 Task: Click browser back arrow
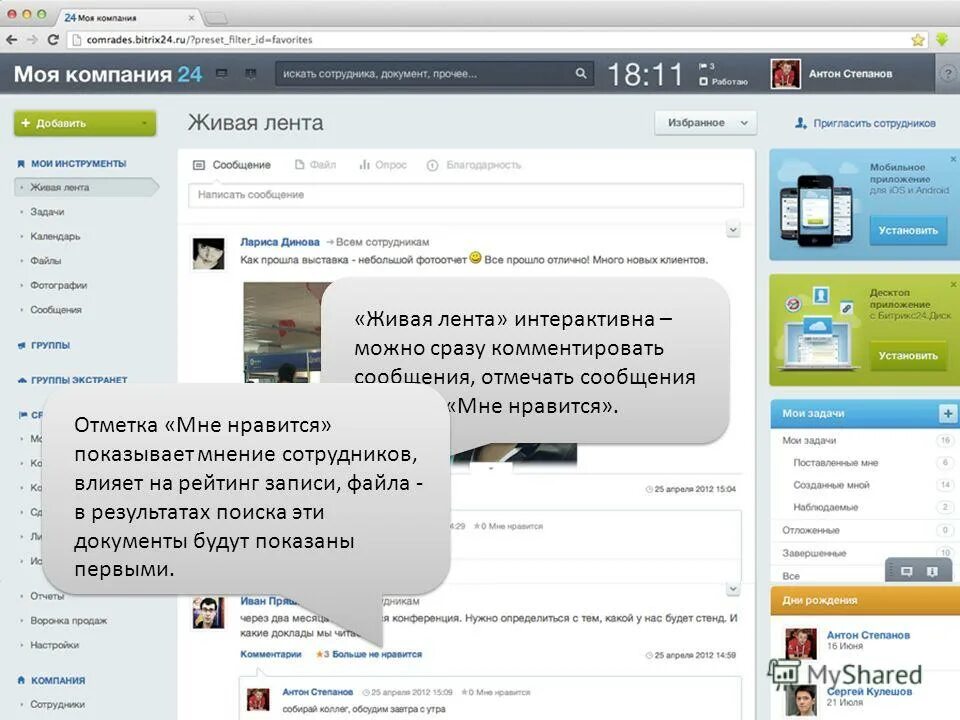pyautogui.click(x=12, y=40)
